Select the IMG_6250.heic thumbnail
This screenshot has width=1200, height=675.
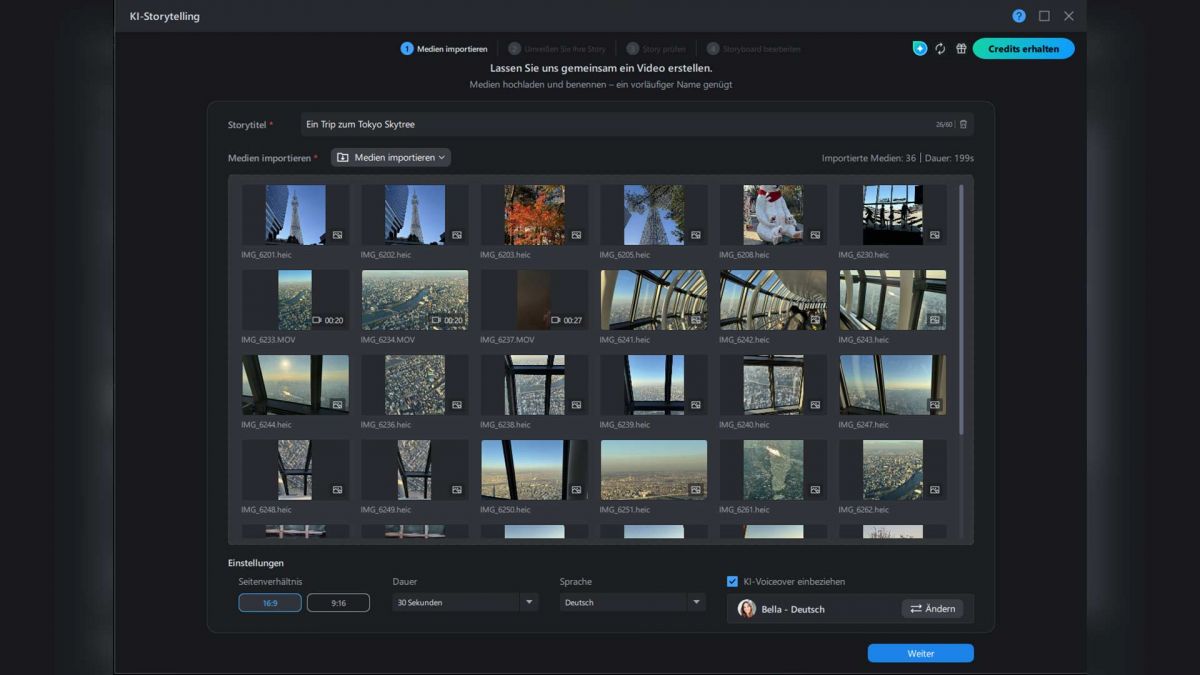click(x=534, y=470)
